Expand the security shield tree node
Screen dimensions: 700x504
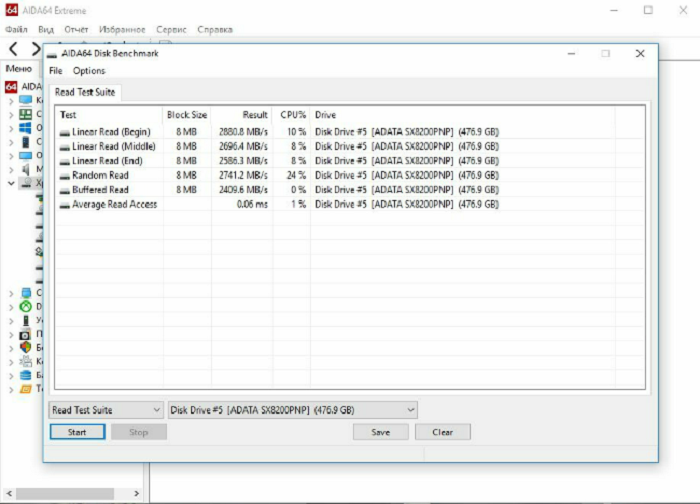[11, 348]
